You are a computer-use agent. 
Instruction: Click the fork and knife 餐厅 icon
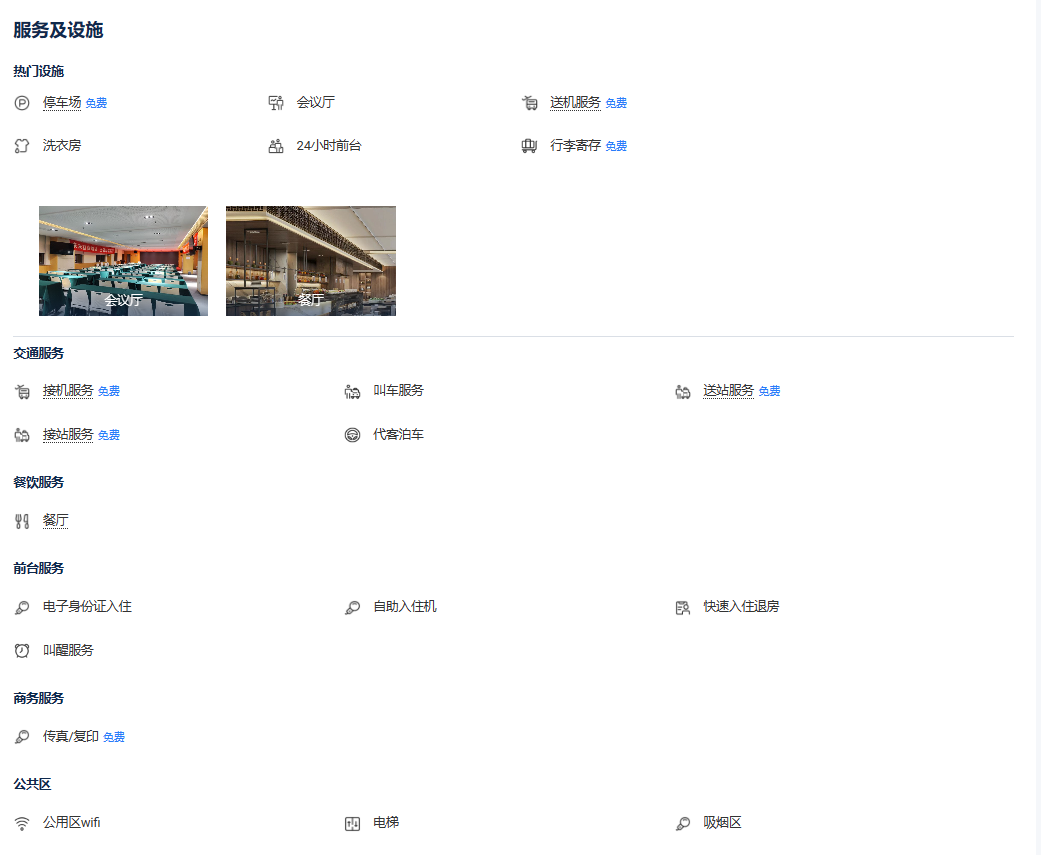pyautogui.click(x=22, y=521)
